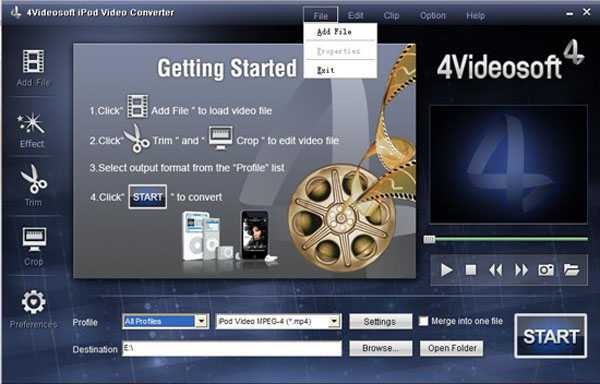Image resolution: width=600 pixels, height=384 pixels.
Task: Click the Settings button
Action: tap(381, 321)
